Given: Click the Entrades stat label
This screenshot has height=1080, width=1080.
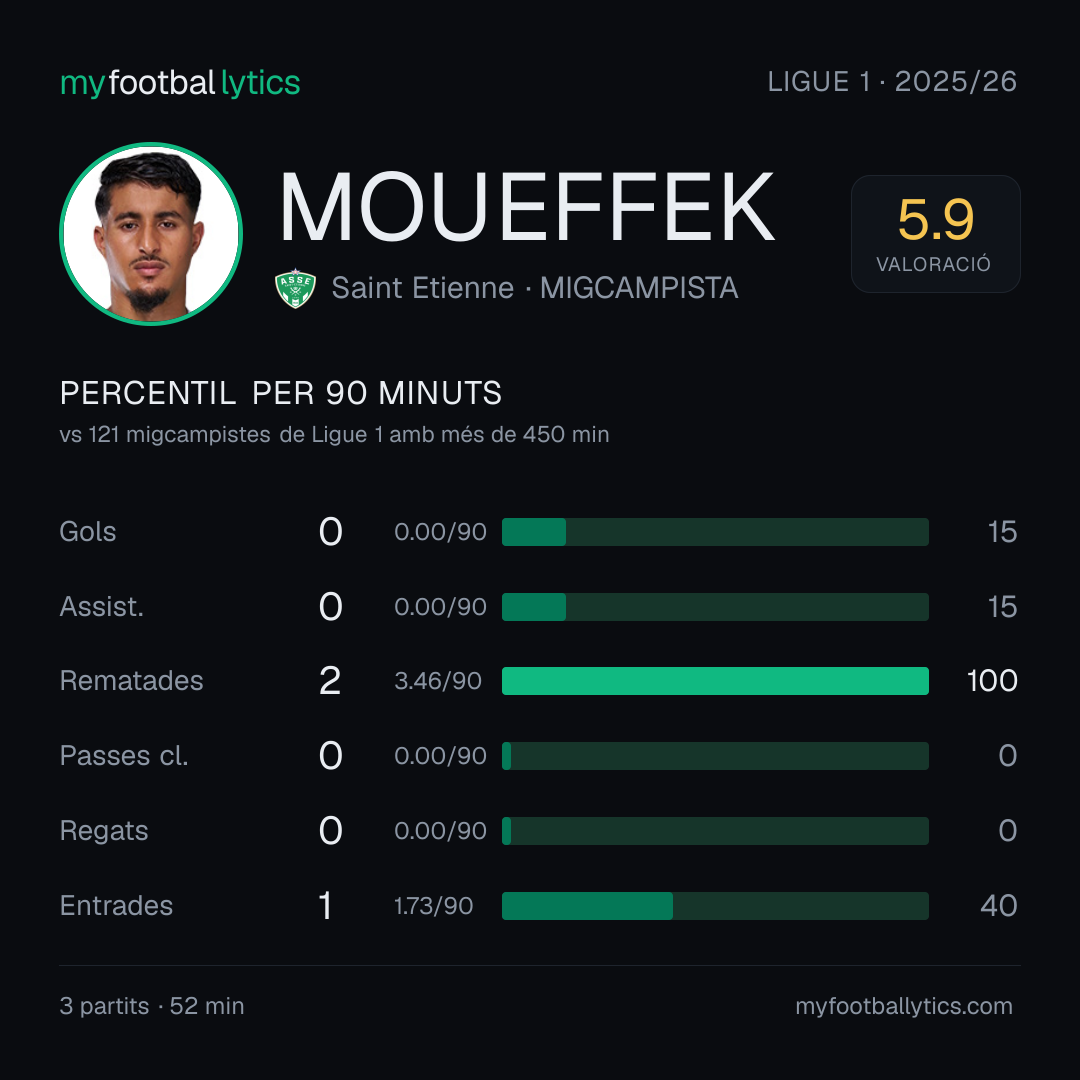Looking at the screenshot, I should tap(116, 906).
